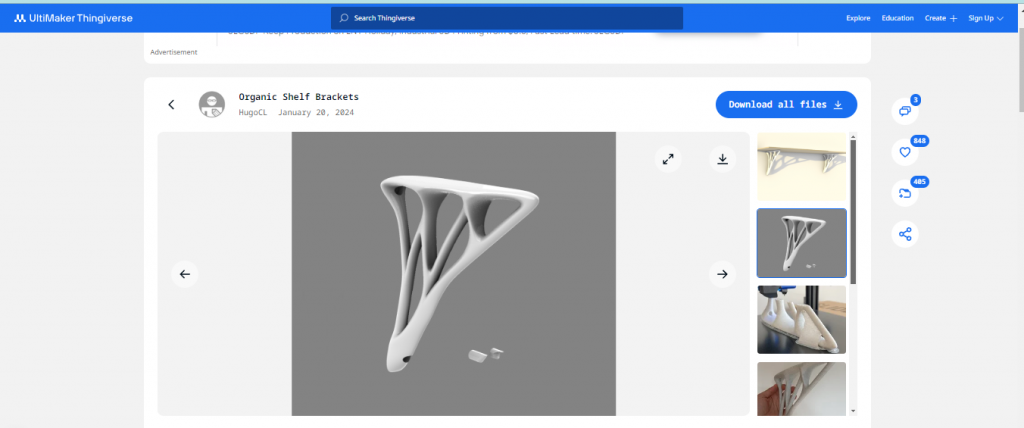The width and height of the screenshot is (1024, 428).
Task: Show next image with right arrow
Action: pos(722,274)
